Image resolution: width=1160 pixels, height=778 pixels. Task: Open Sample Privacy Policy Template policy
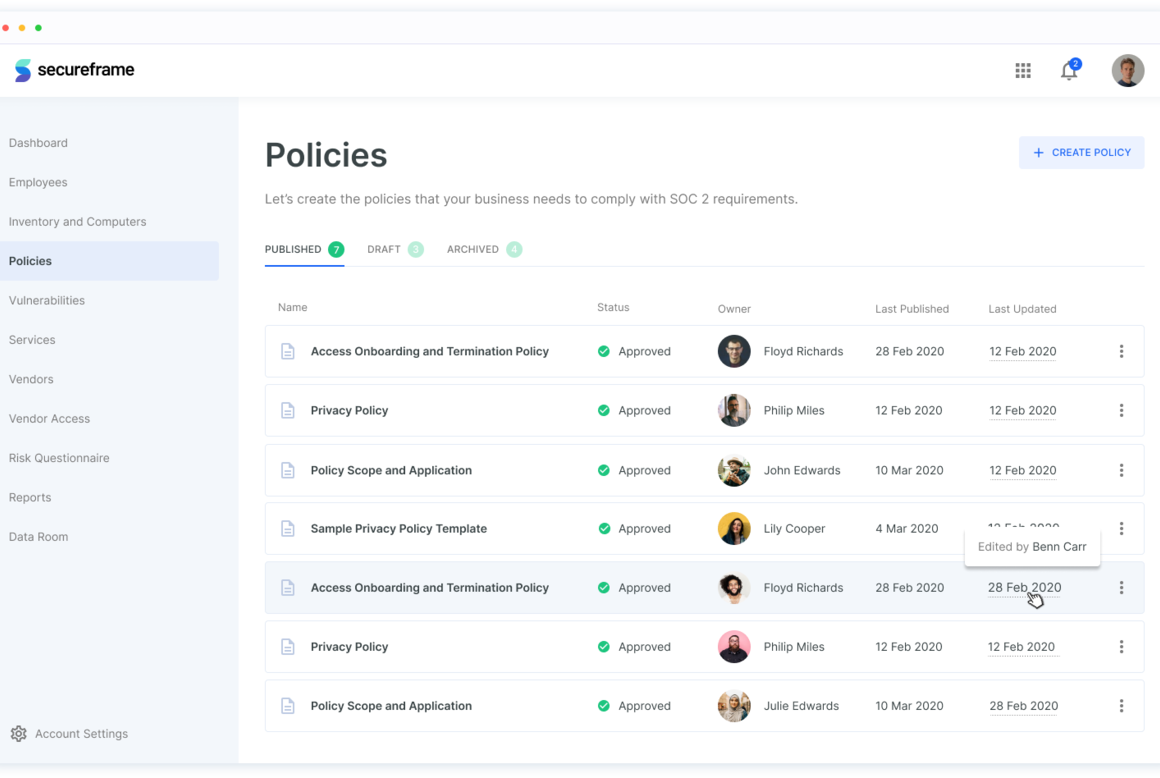(x=399, y=529)
